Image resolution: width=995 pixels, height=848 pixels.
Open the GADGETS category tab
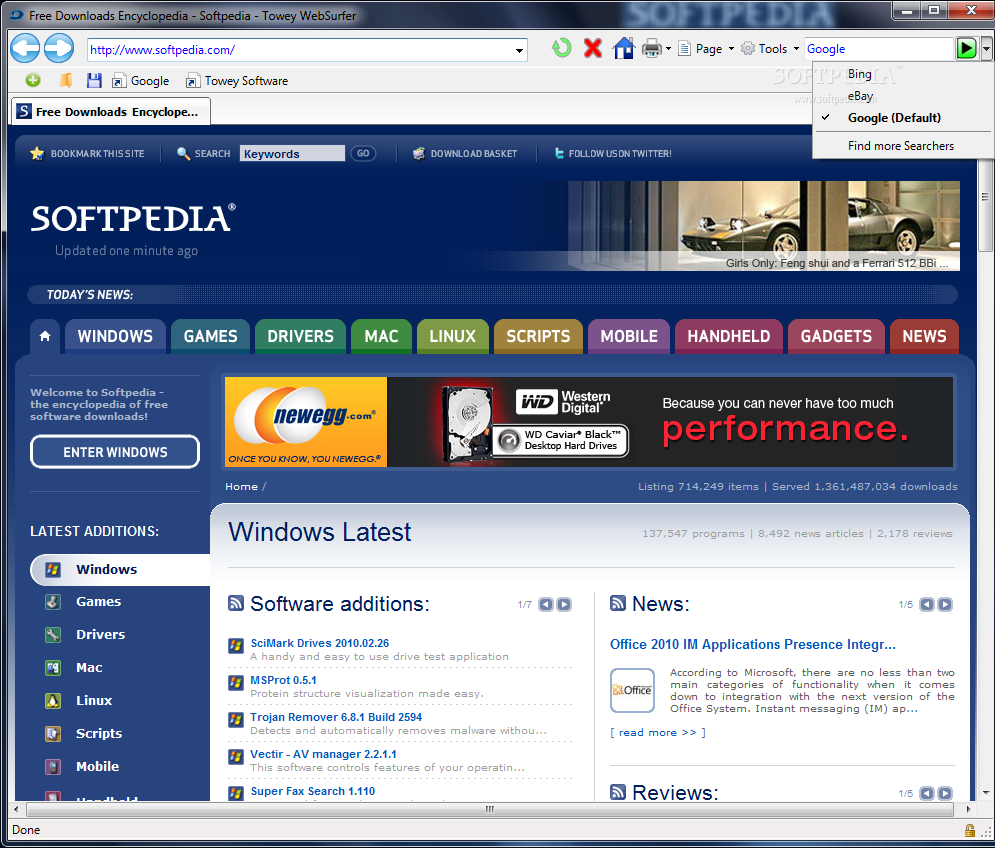click(x=836, y=336)
